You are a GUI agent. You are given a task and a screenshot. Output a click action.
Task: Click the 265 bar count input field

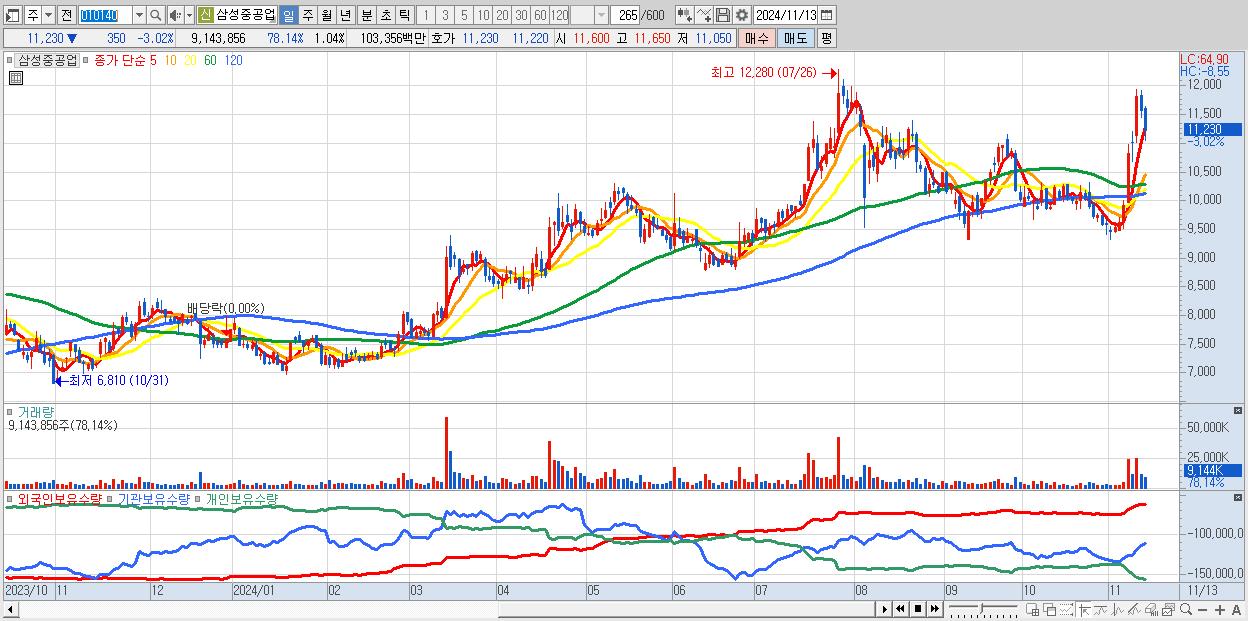point(626,15)
